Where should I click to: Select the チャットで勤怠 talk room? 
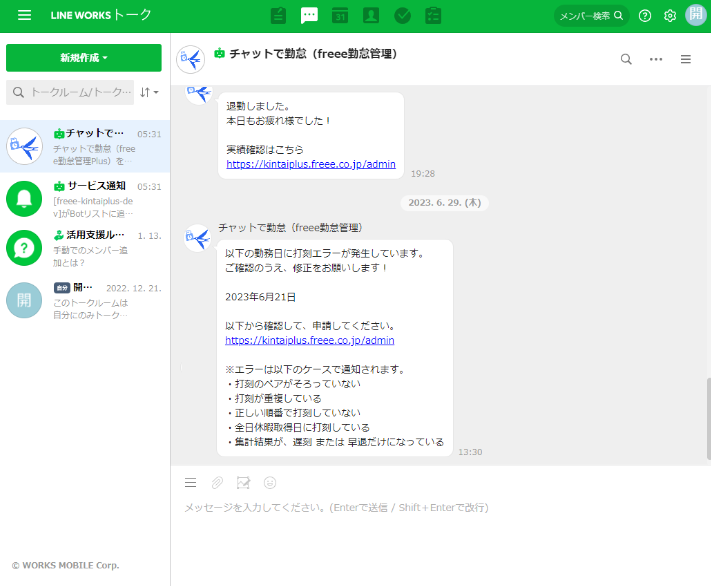85,146
